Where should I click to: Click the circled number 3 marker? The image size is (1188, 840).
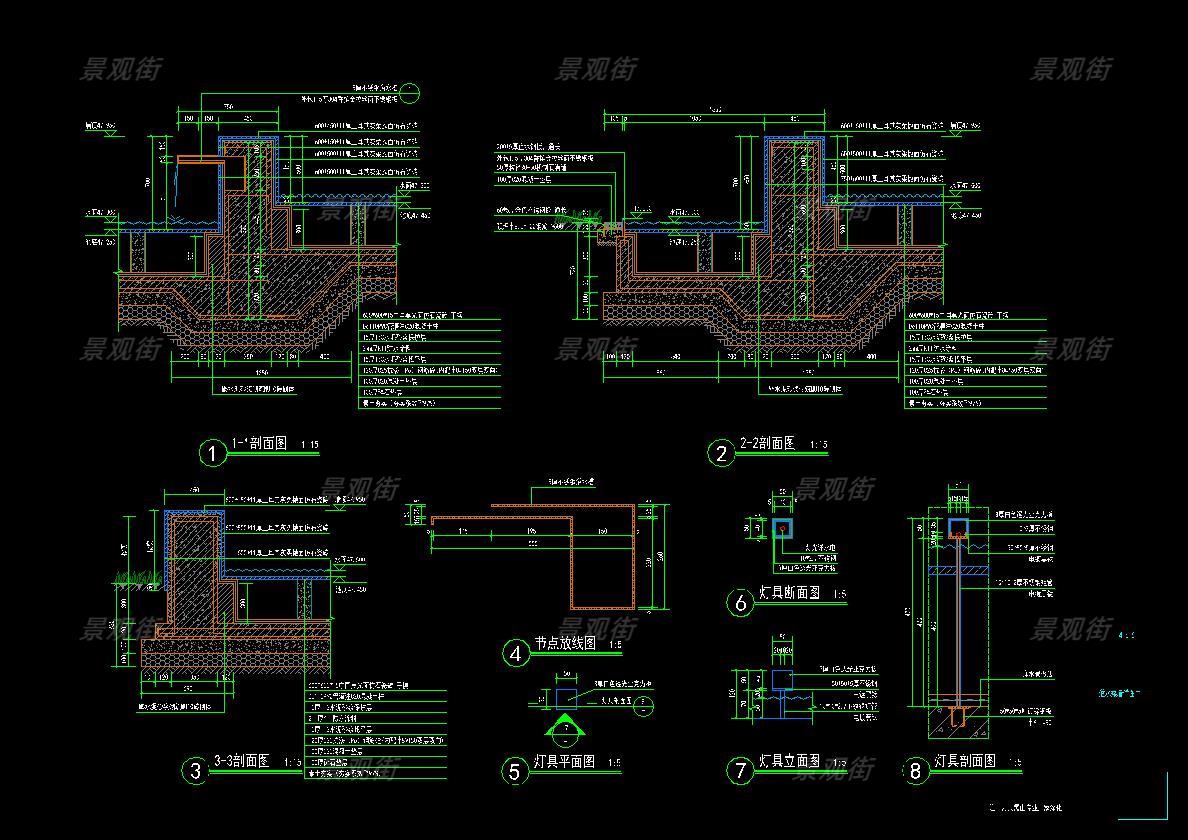tap(195, 770)
